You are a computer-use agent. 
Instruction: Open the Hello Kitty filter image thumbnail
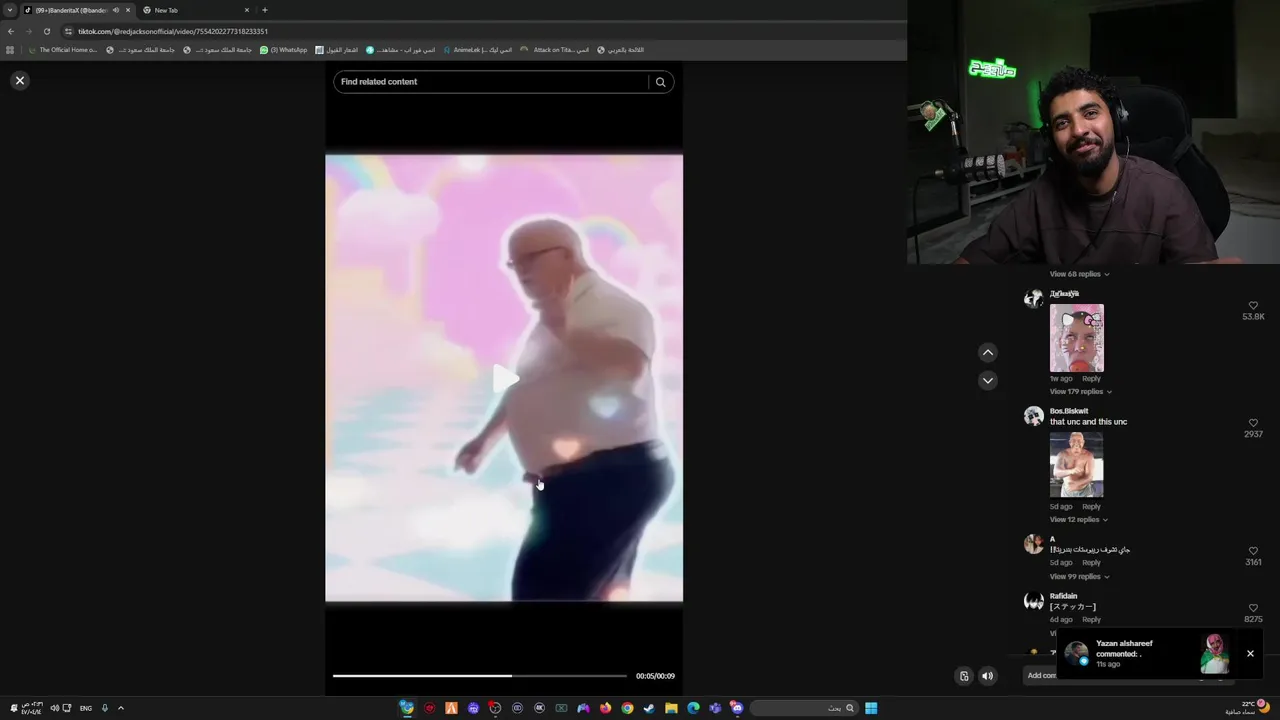(x=1077, y=338)
